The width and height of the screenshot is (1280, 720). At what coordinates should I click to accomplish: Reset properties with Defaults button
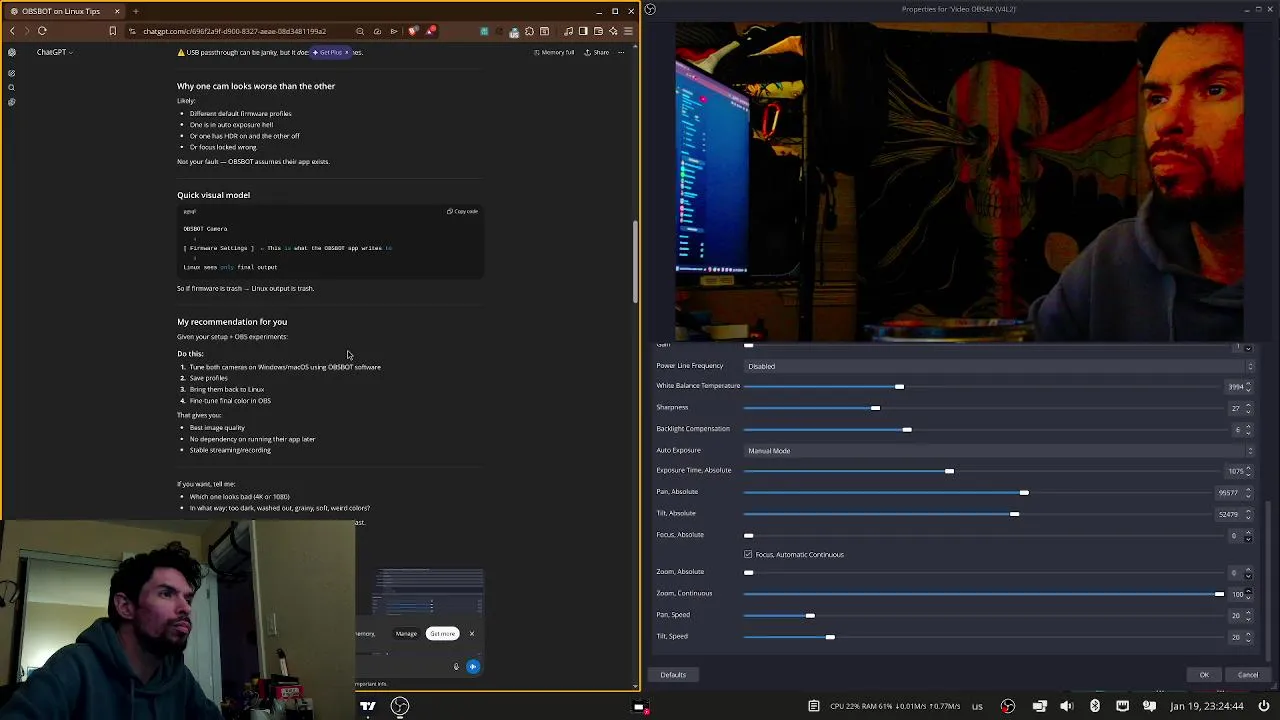[673, 675]
